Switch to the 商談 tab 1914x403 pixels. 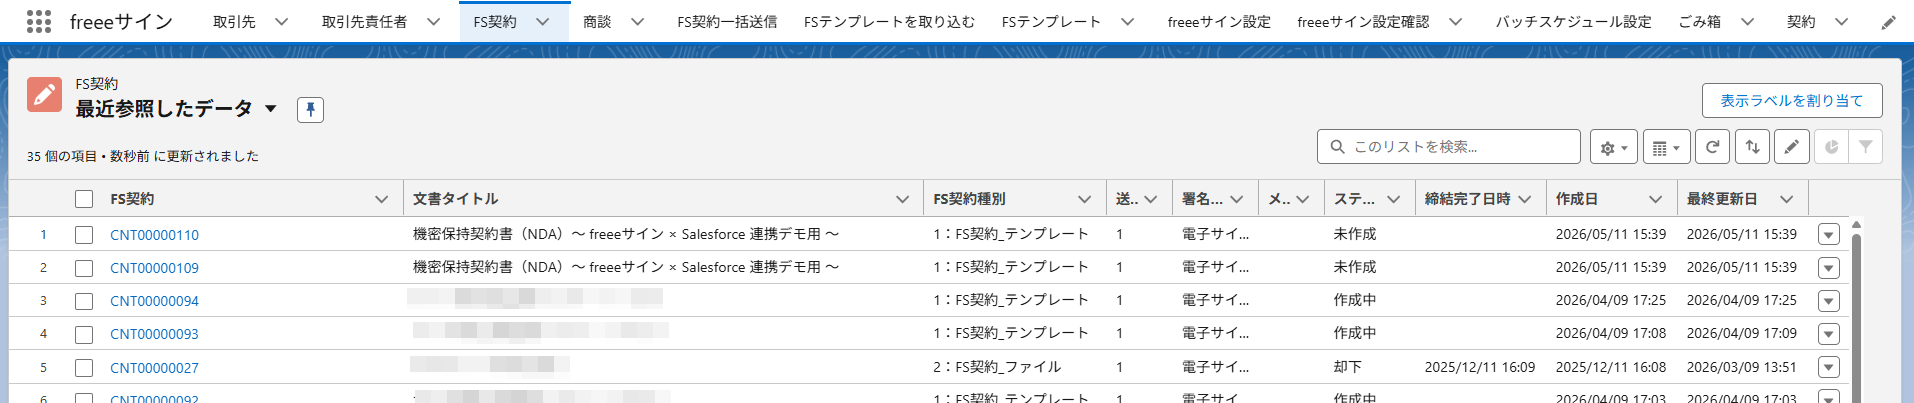click(x=597, y=21)
